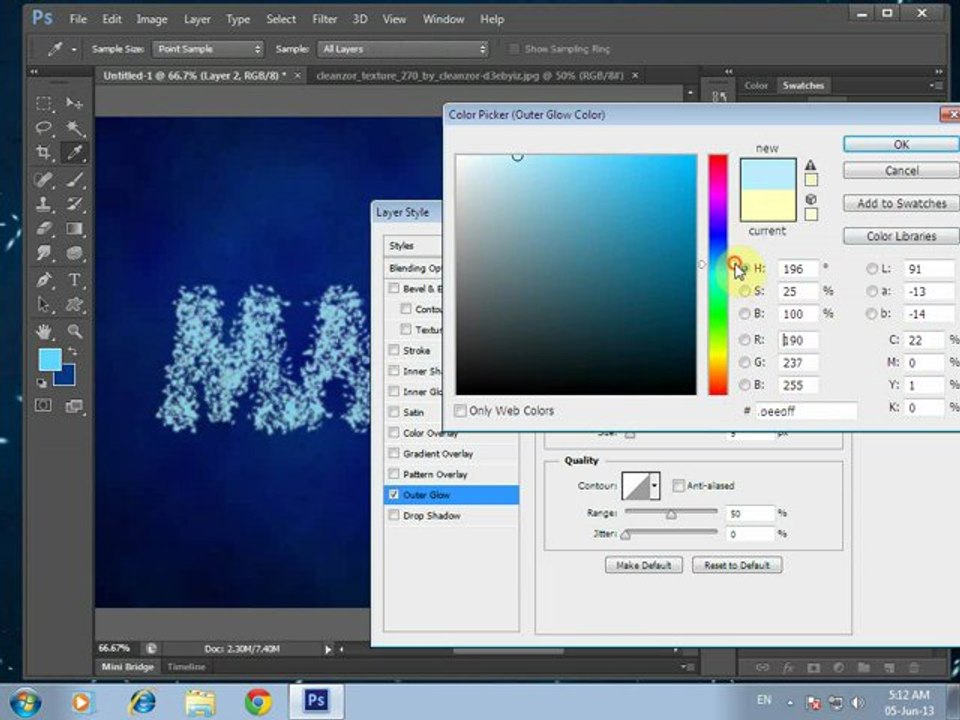
Task: Enable Only Web Colors checkbox
Action: [460, 411]
